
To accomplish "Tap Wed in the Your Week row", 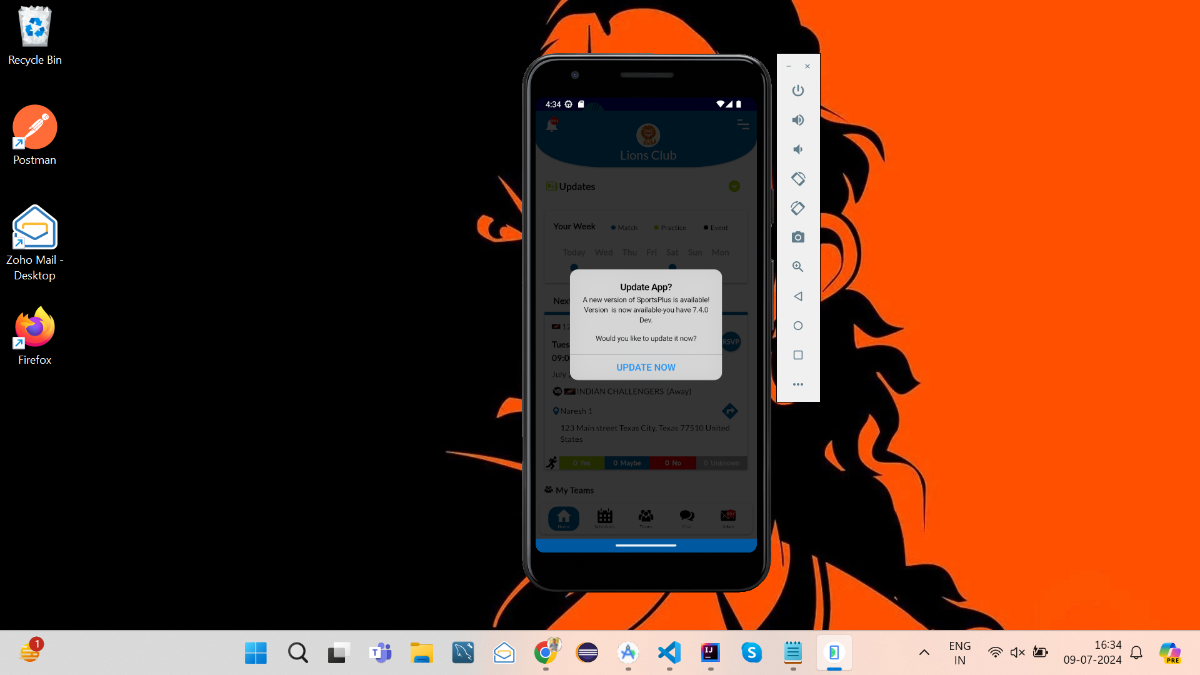I will [604, 252].
